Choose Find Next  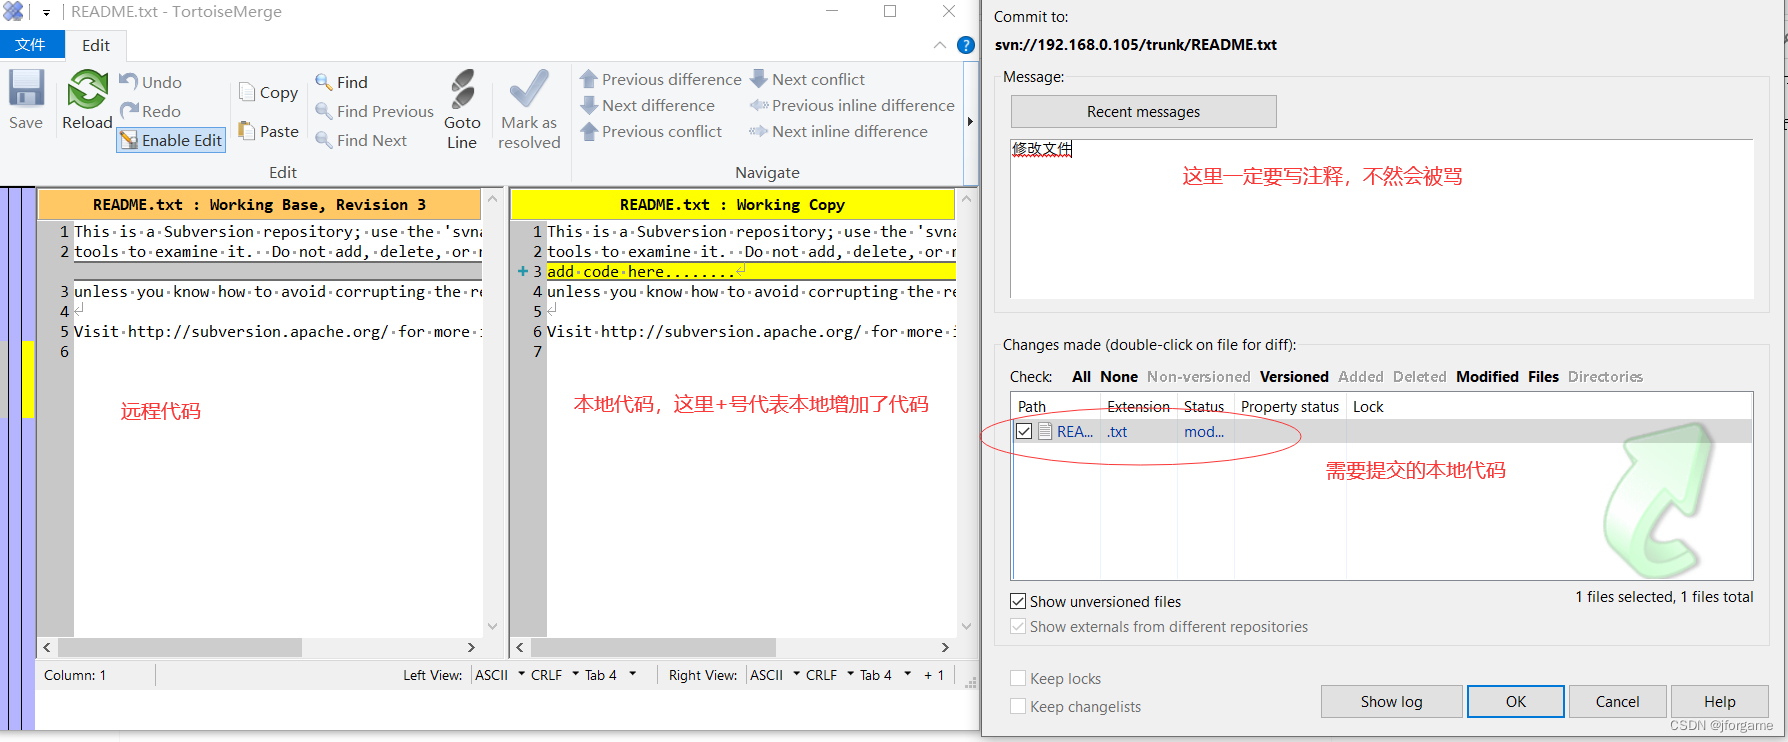tap(361, 140)
